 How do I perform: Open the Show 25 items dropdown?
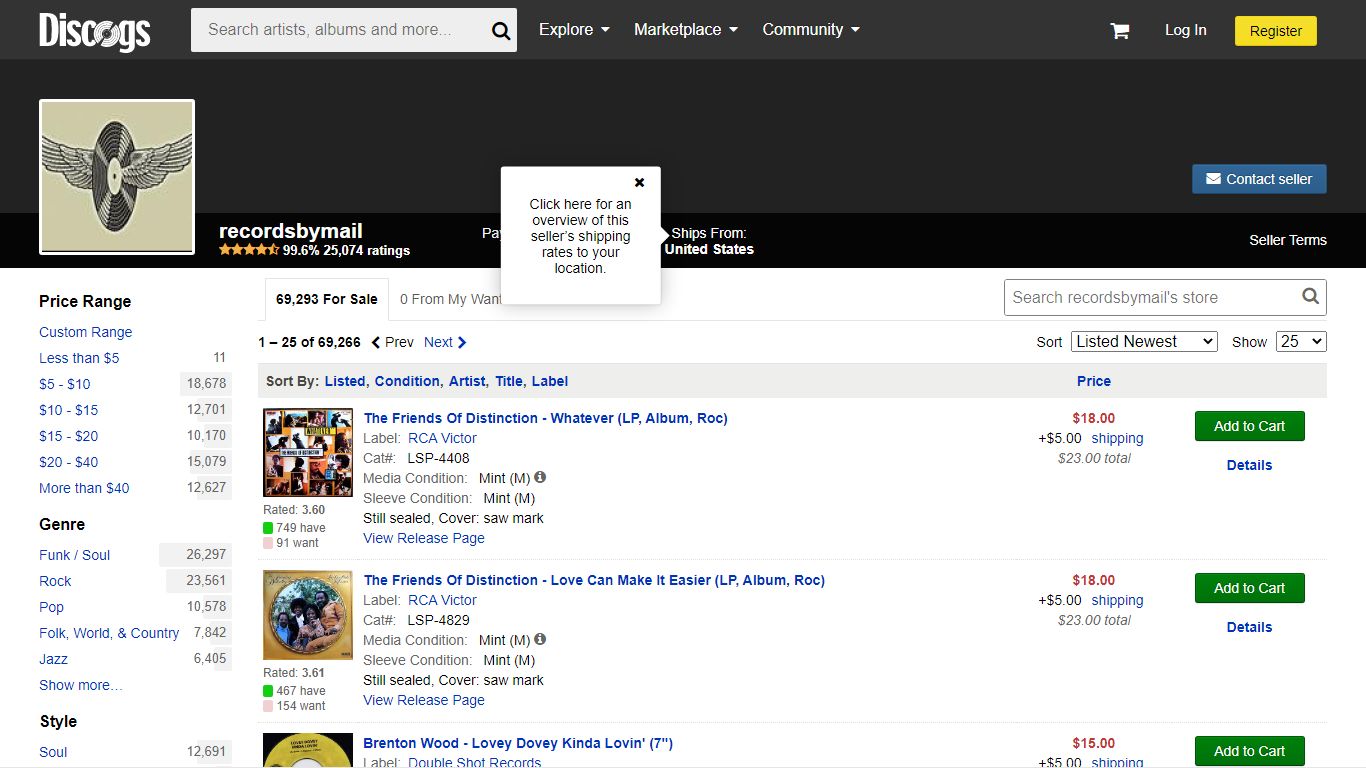tap(1302, 341)
